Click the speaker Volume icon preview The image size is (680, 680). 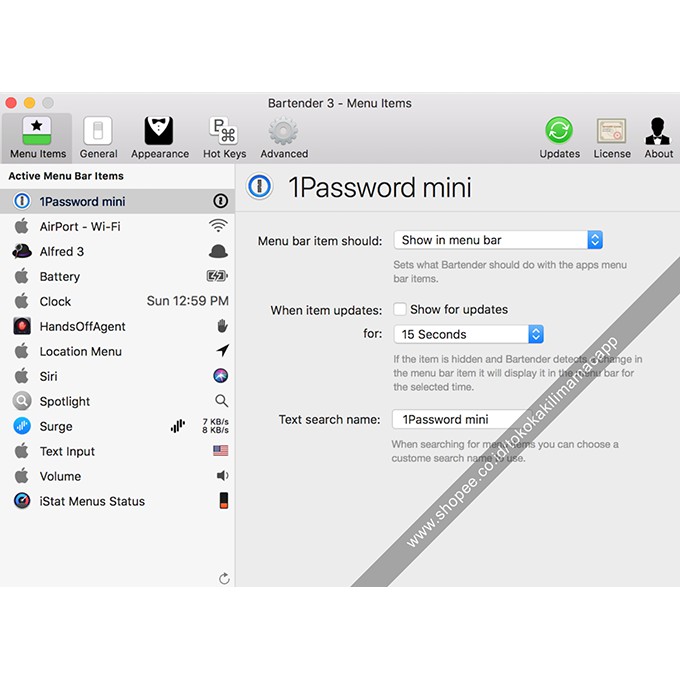(x=222, y=476)
